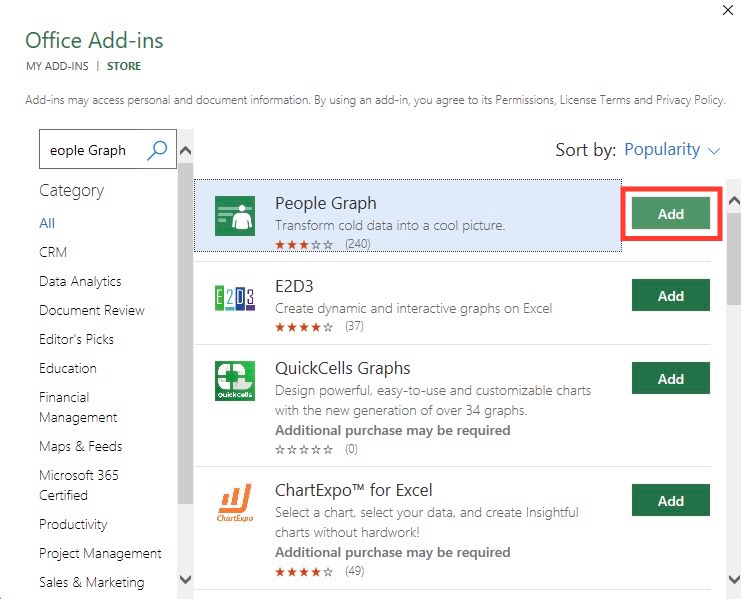Screen dimensions: 741x599
Task: Select the Microsoft 365 Certified category
Action: [x=79, y=485]
